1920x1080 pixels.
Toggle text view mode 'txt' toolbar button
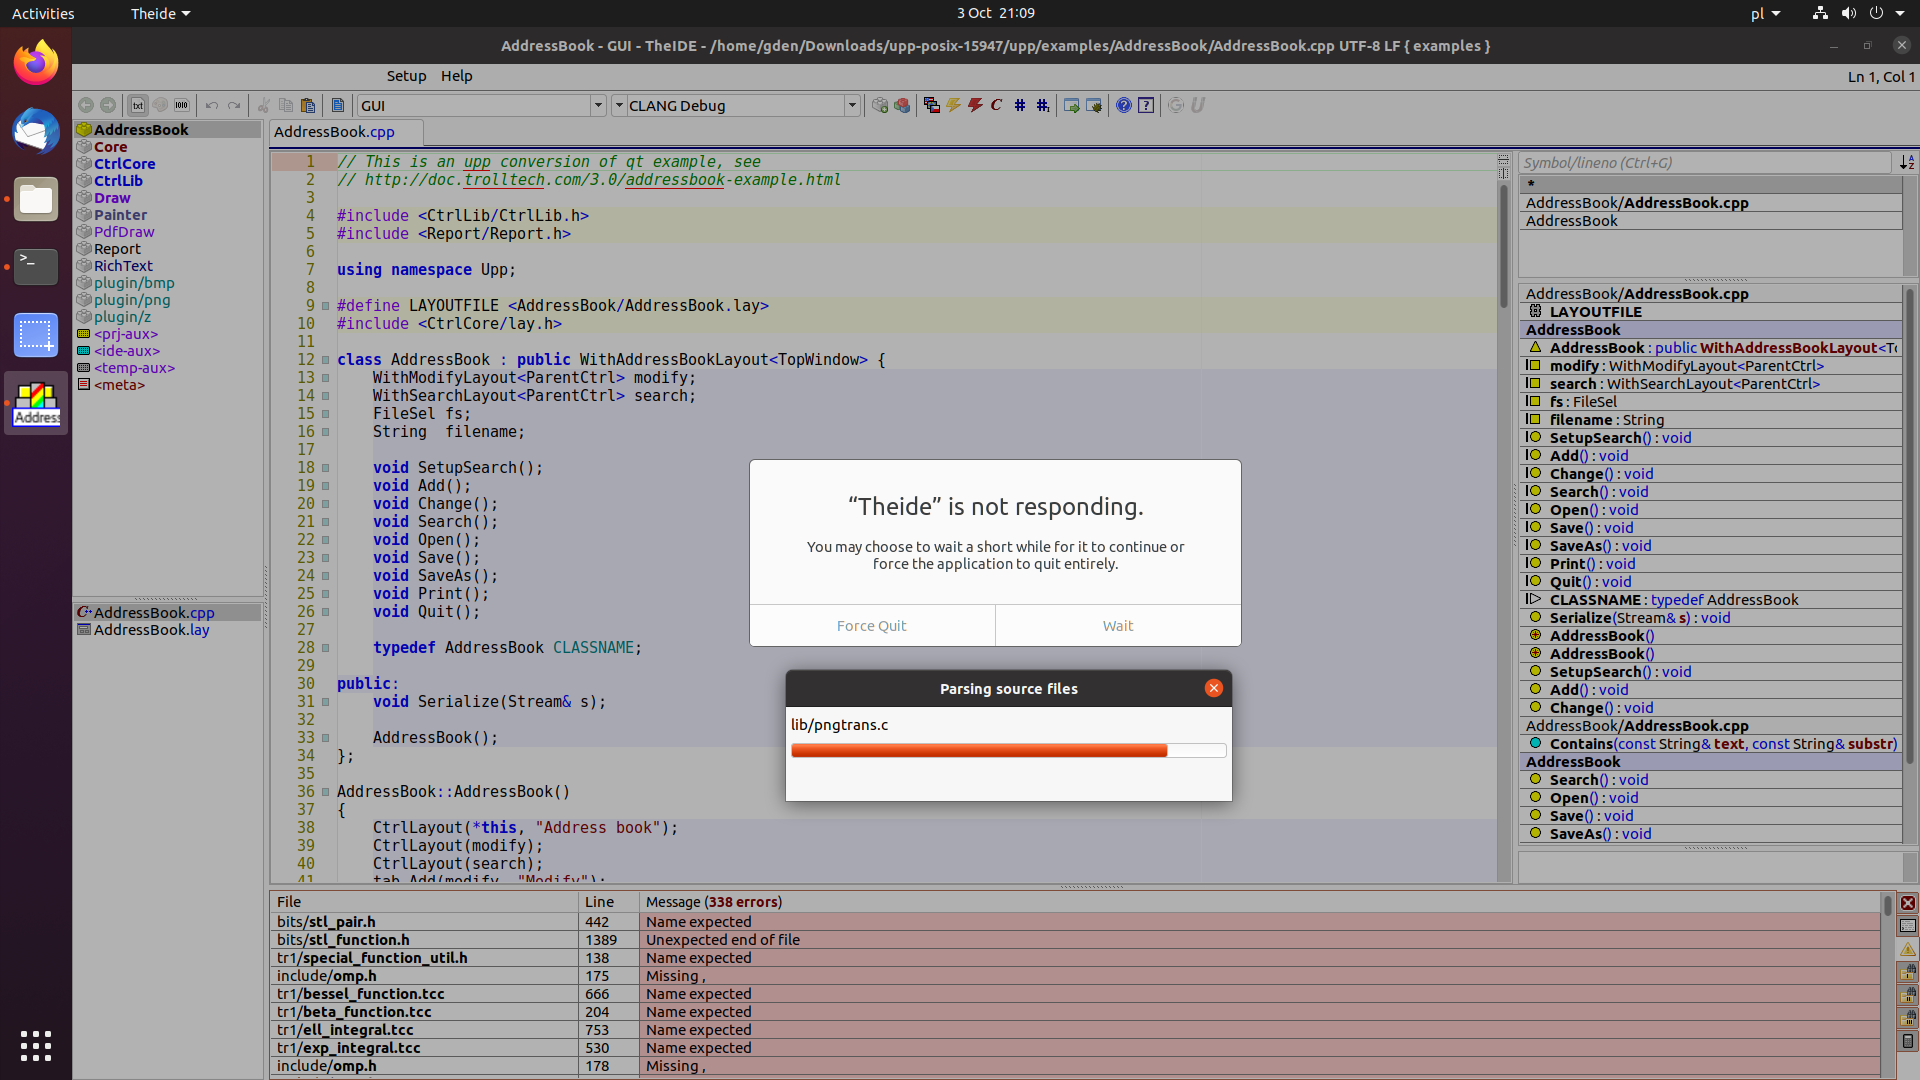pos(138,105)
